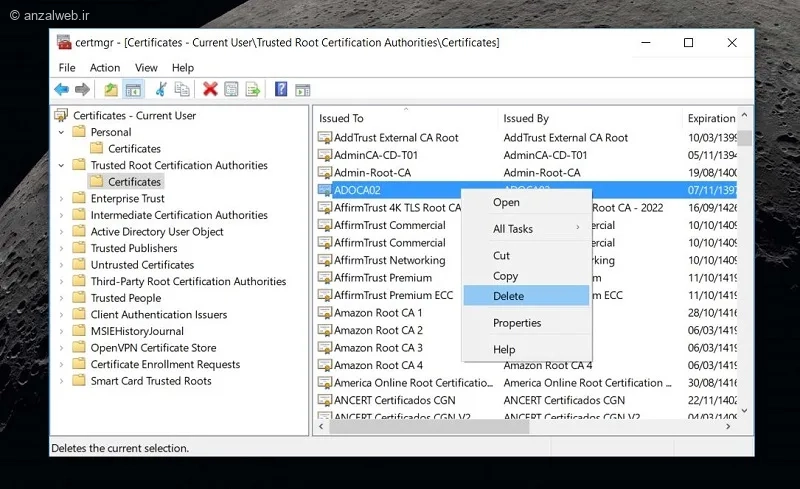Click the AdminCA-CD-T01 certificate icon
Image resolution: width=800 pixels, height=489 pixels.
tap(324, 155)
